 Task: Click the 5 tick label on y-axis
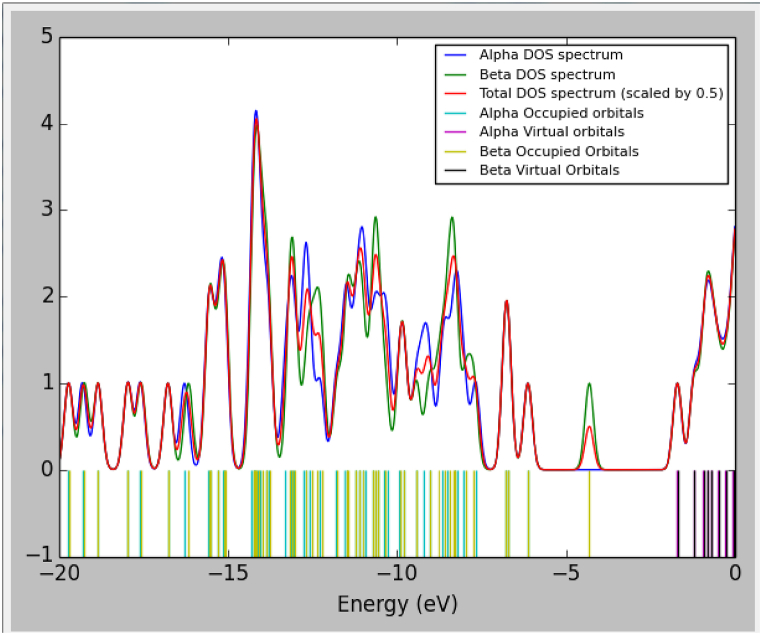(x=46, y=38)
